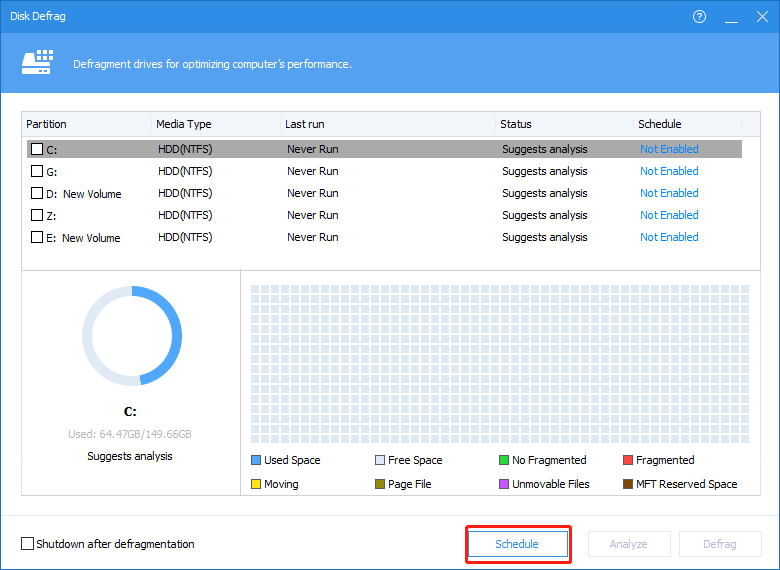Enable Shutdown after defragmentation
This screenshot has height=570, width=780.
coord(27,544)
